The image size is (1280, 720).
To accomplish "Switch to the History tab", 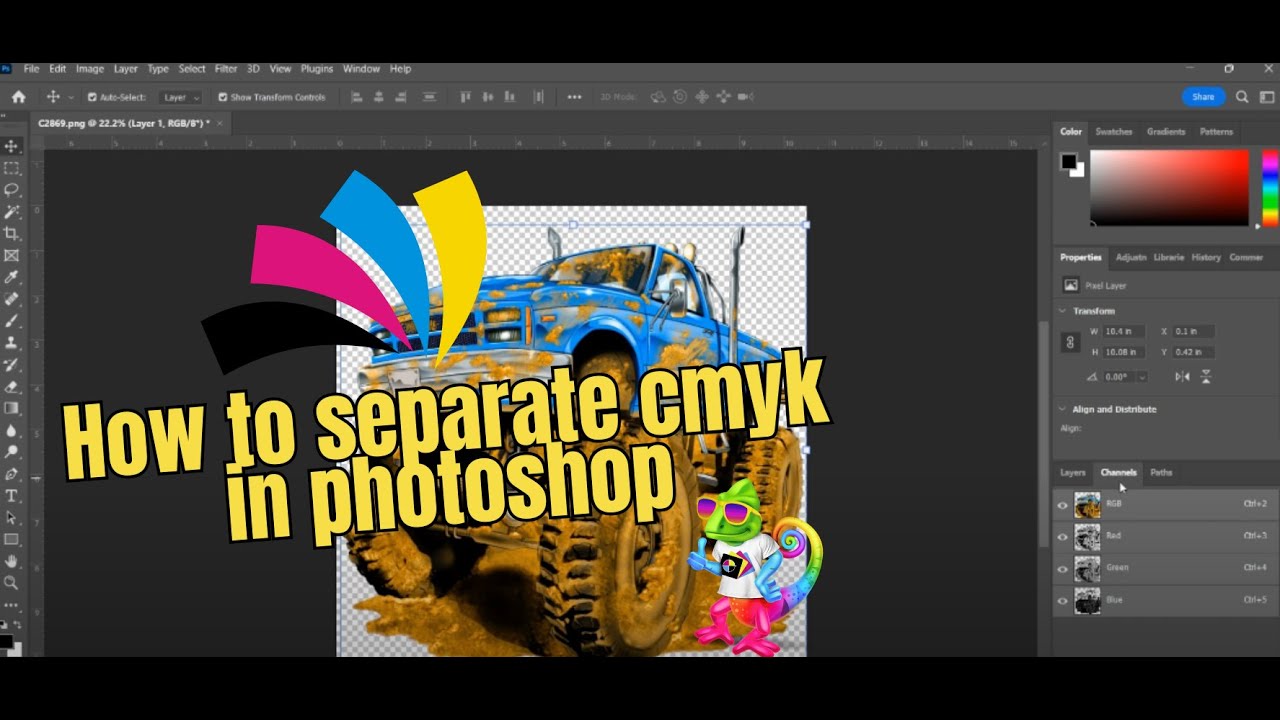I will [x=1206, y=257].
